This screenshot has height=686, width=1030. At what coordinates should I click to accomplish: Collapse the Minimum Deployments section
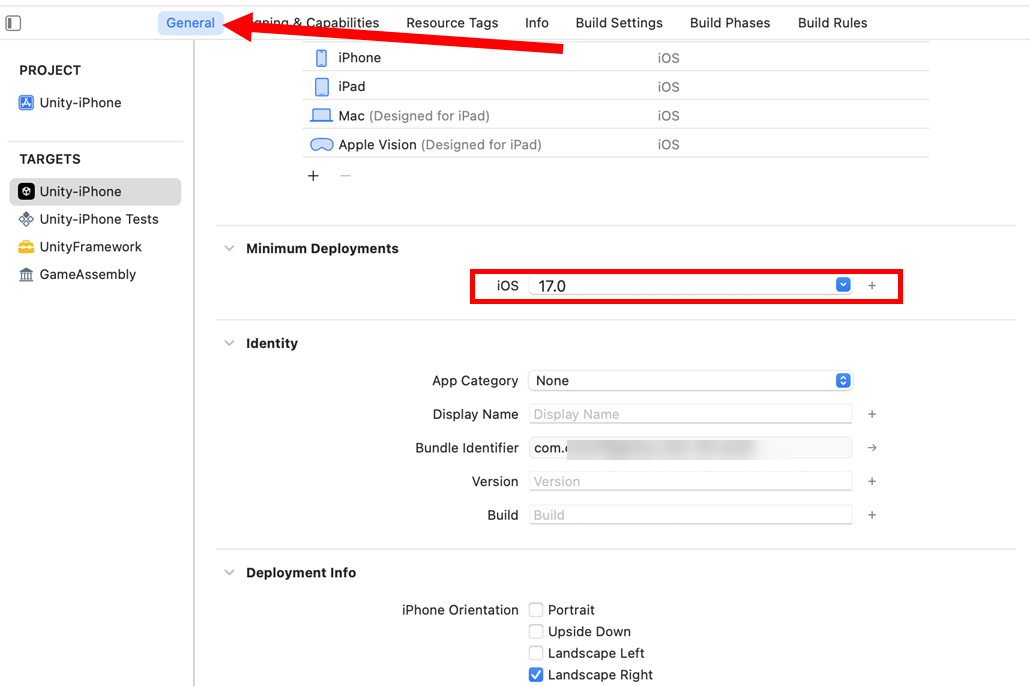tap(229, 248)
